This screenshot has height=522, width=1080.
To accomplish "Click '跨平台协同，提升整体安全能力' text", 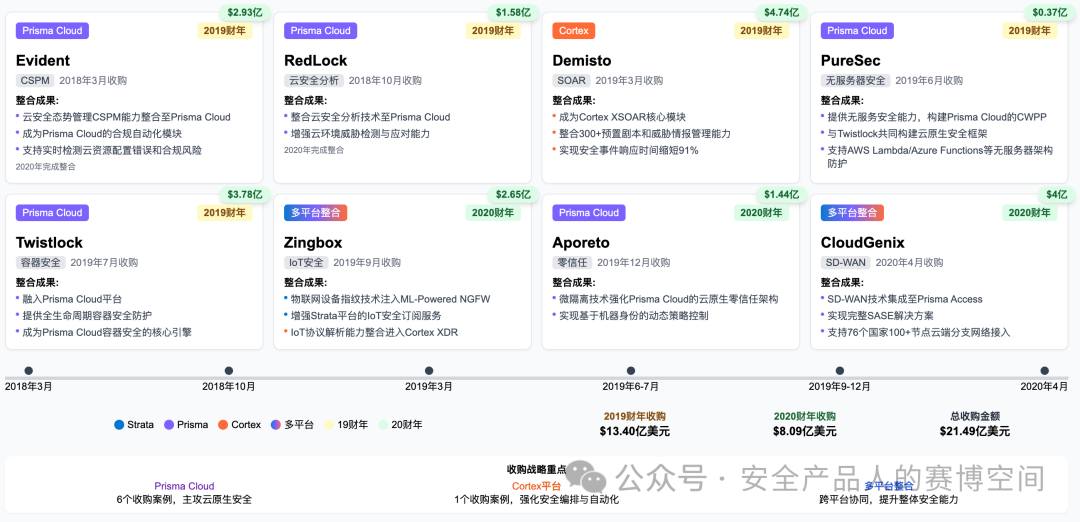I will click(889, 499).
